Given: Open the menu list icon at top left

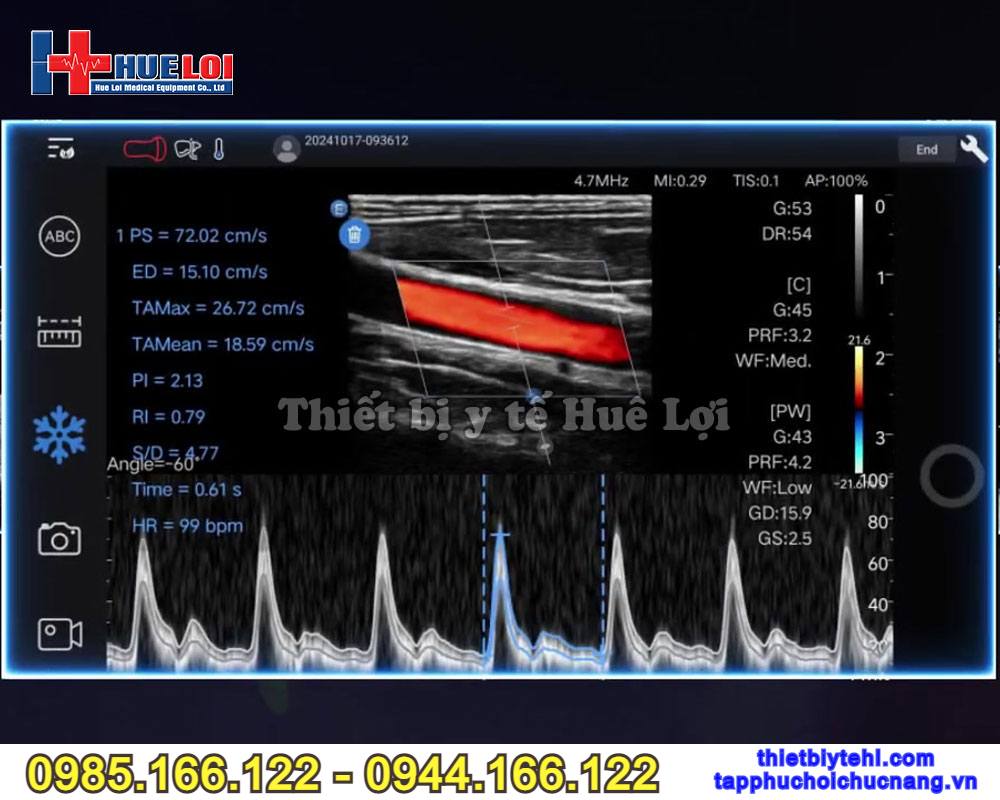Looking at the screenshot, I should [x=60, y=149].
